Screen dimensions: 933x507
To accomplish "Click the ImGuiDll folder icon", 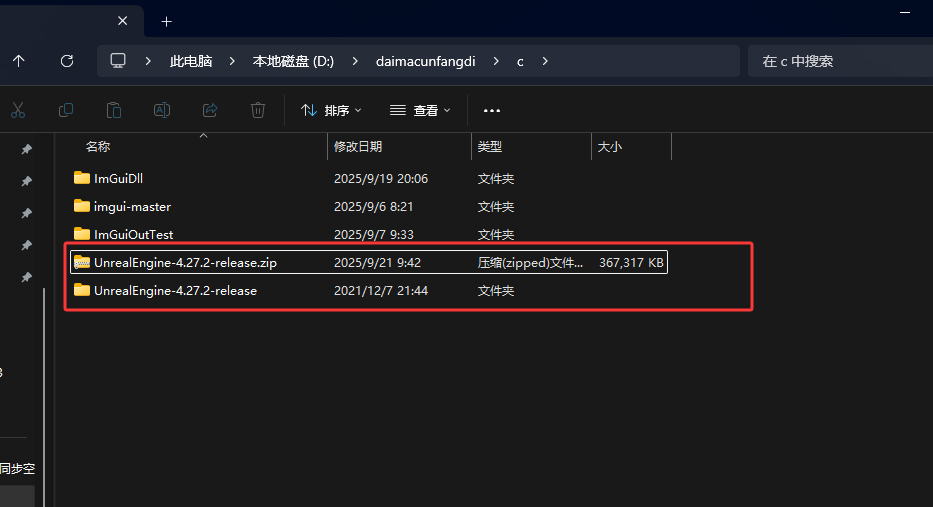I will coord(82,178).
